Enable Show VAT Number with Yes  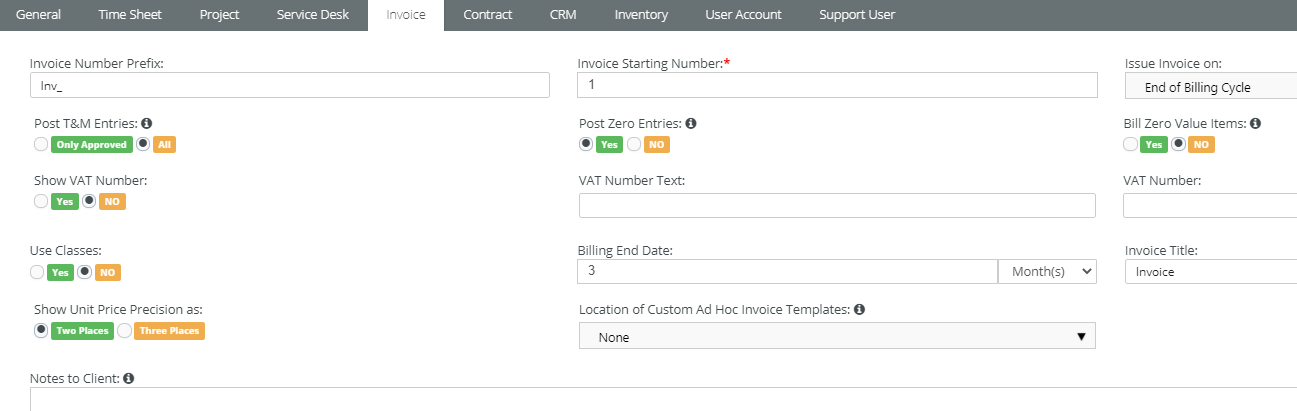click(x=41, y=201)
